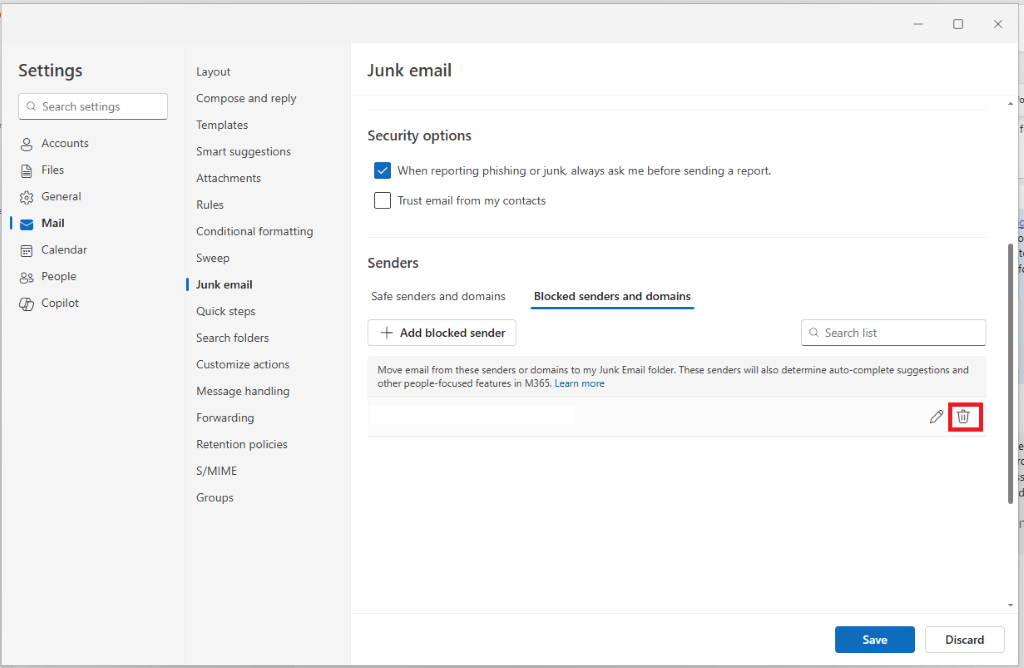Open Smart suggestions settings
This screenshot has height=668, width=1024.
244,151
